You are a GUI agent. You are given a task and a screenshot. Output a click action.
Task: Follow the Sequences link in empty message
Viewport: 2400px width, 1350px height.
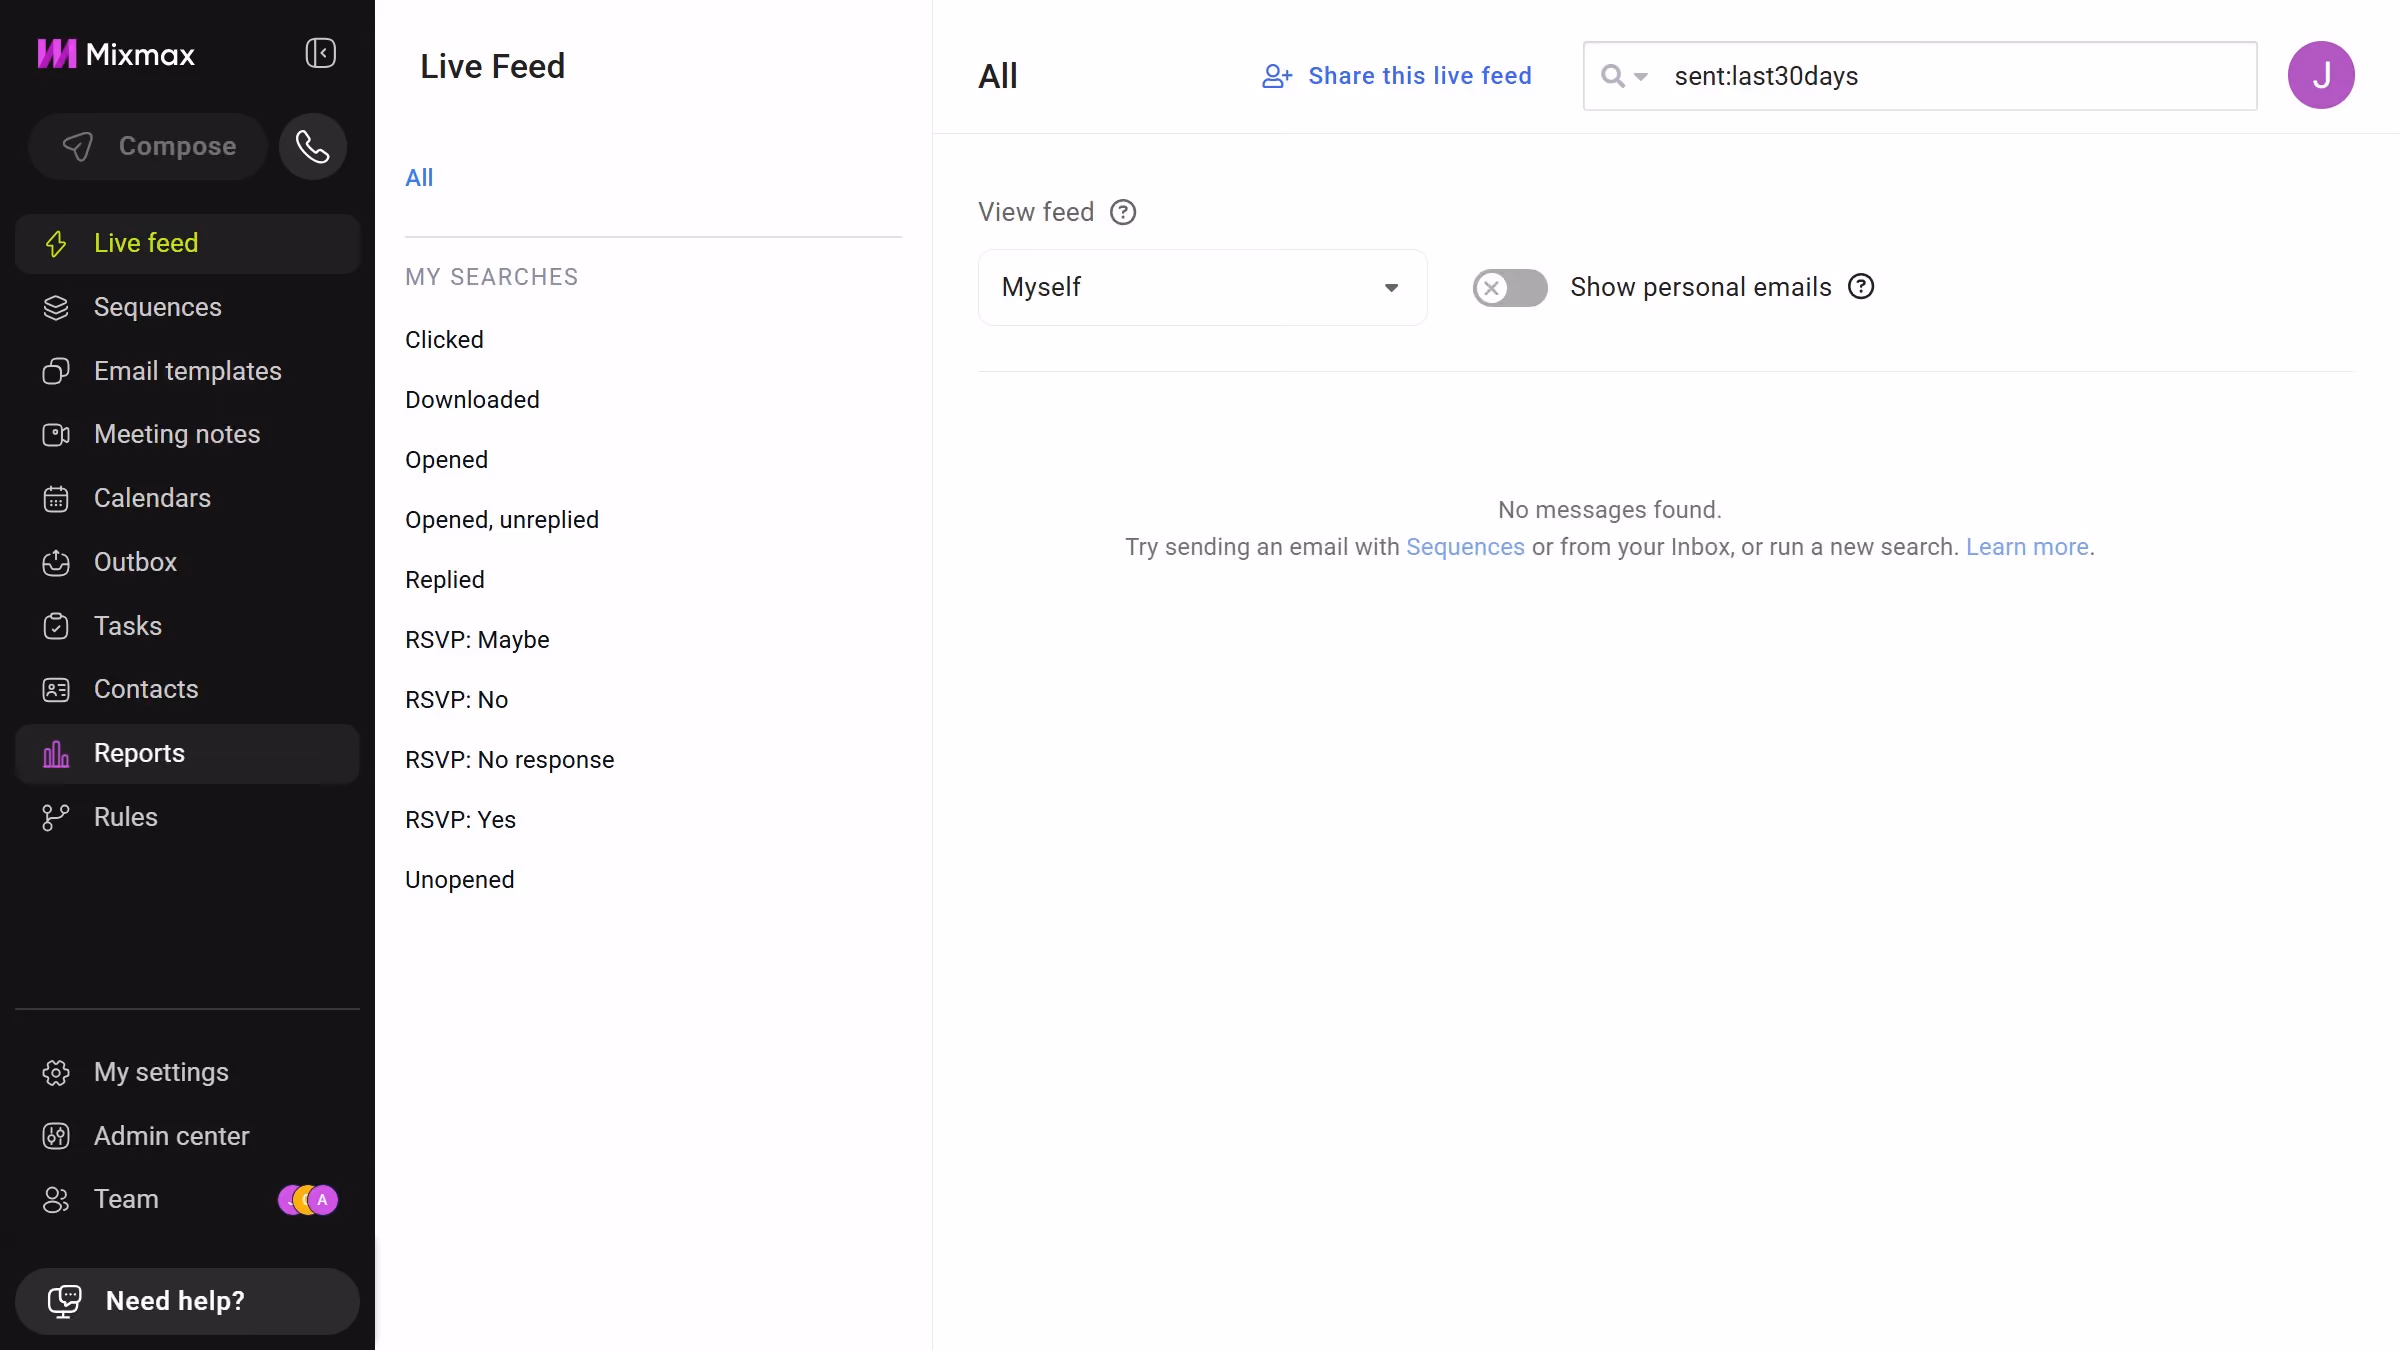(x=1465, y=547)
